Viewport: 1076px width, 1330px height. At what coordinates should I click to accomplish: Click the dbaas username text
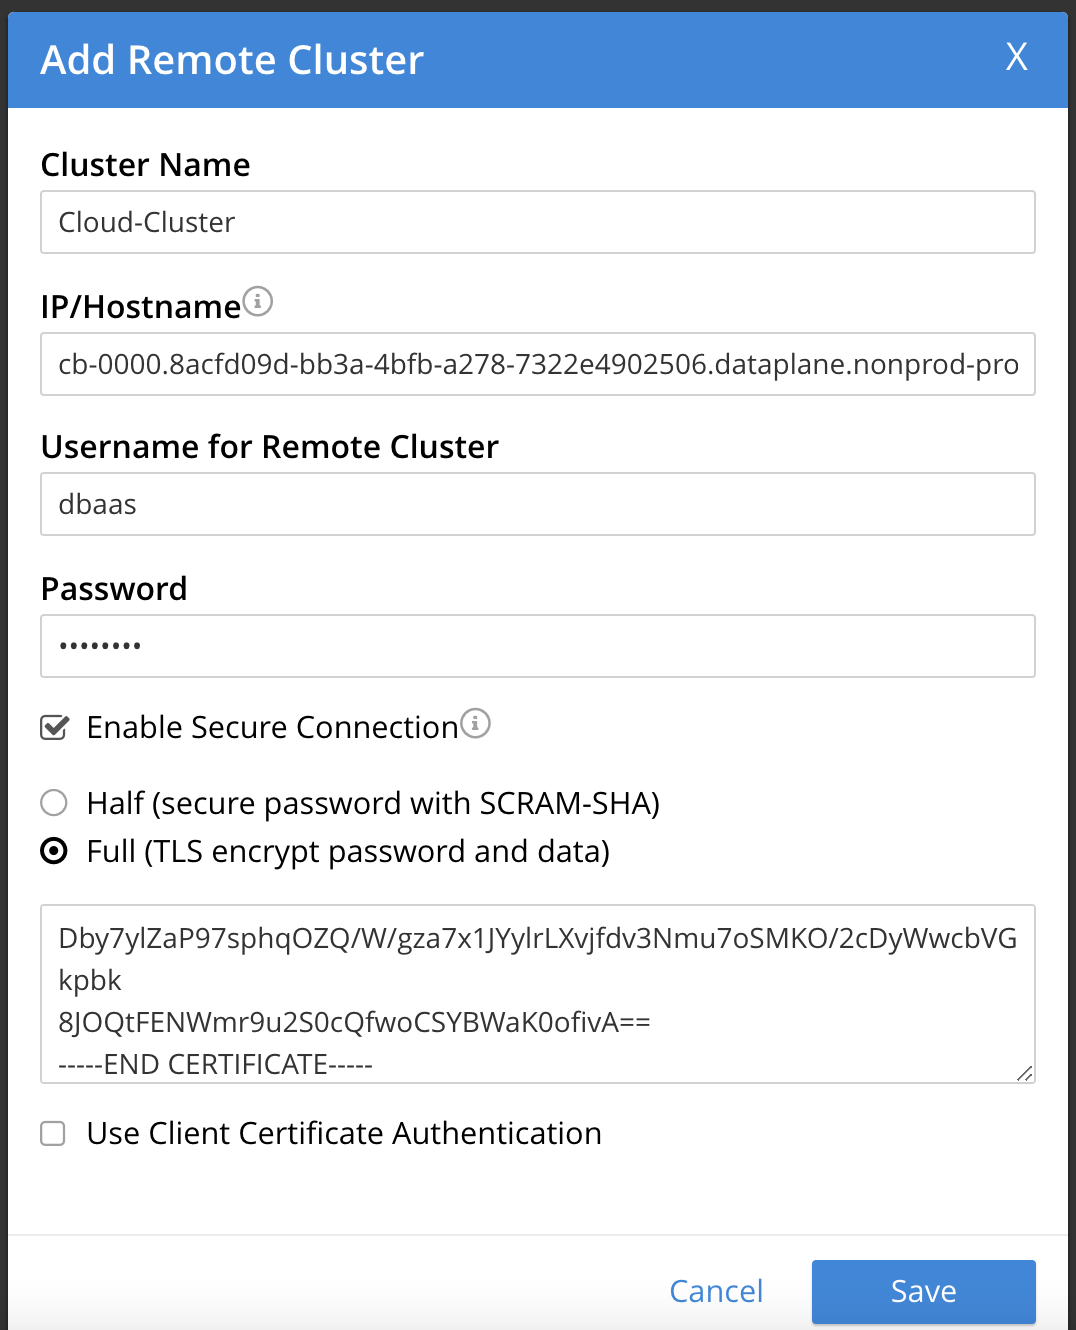pyautogui.click(x=97, y=504)
